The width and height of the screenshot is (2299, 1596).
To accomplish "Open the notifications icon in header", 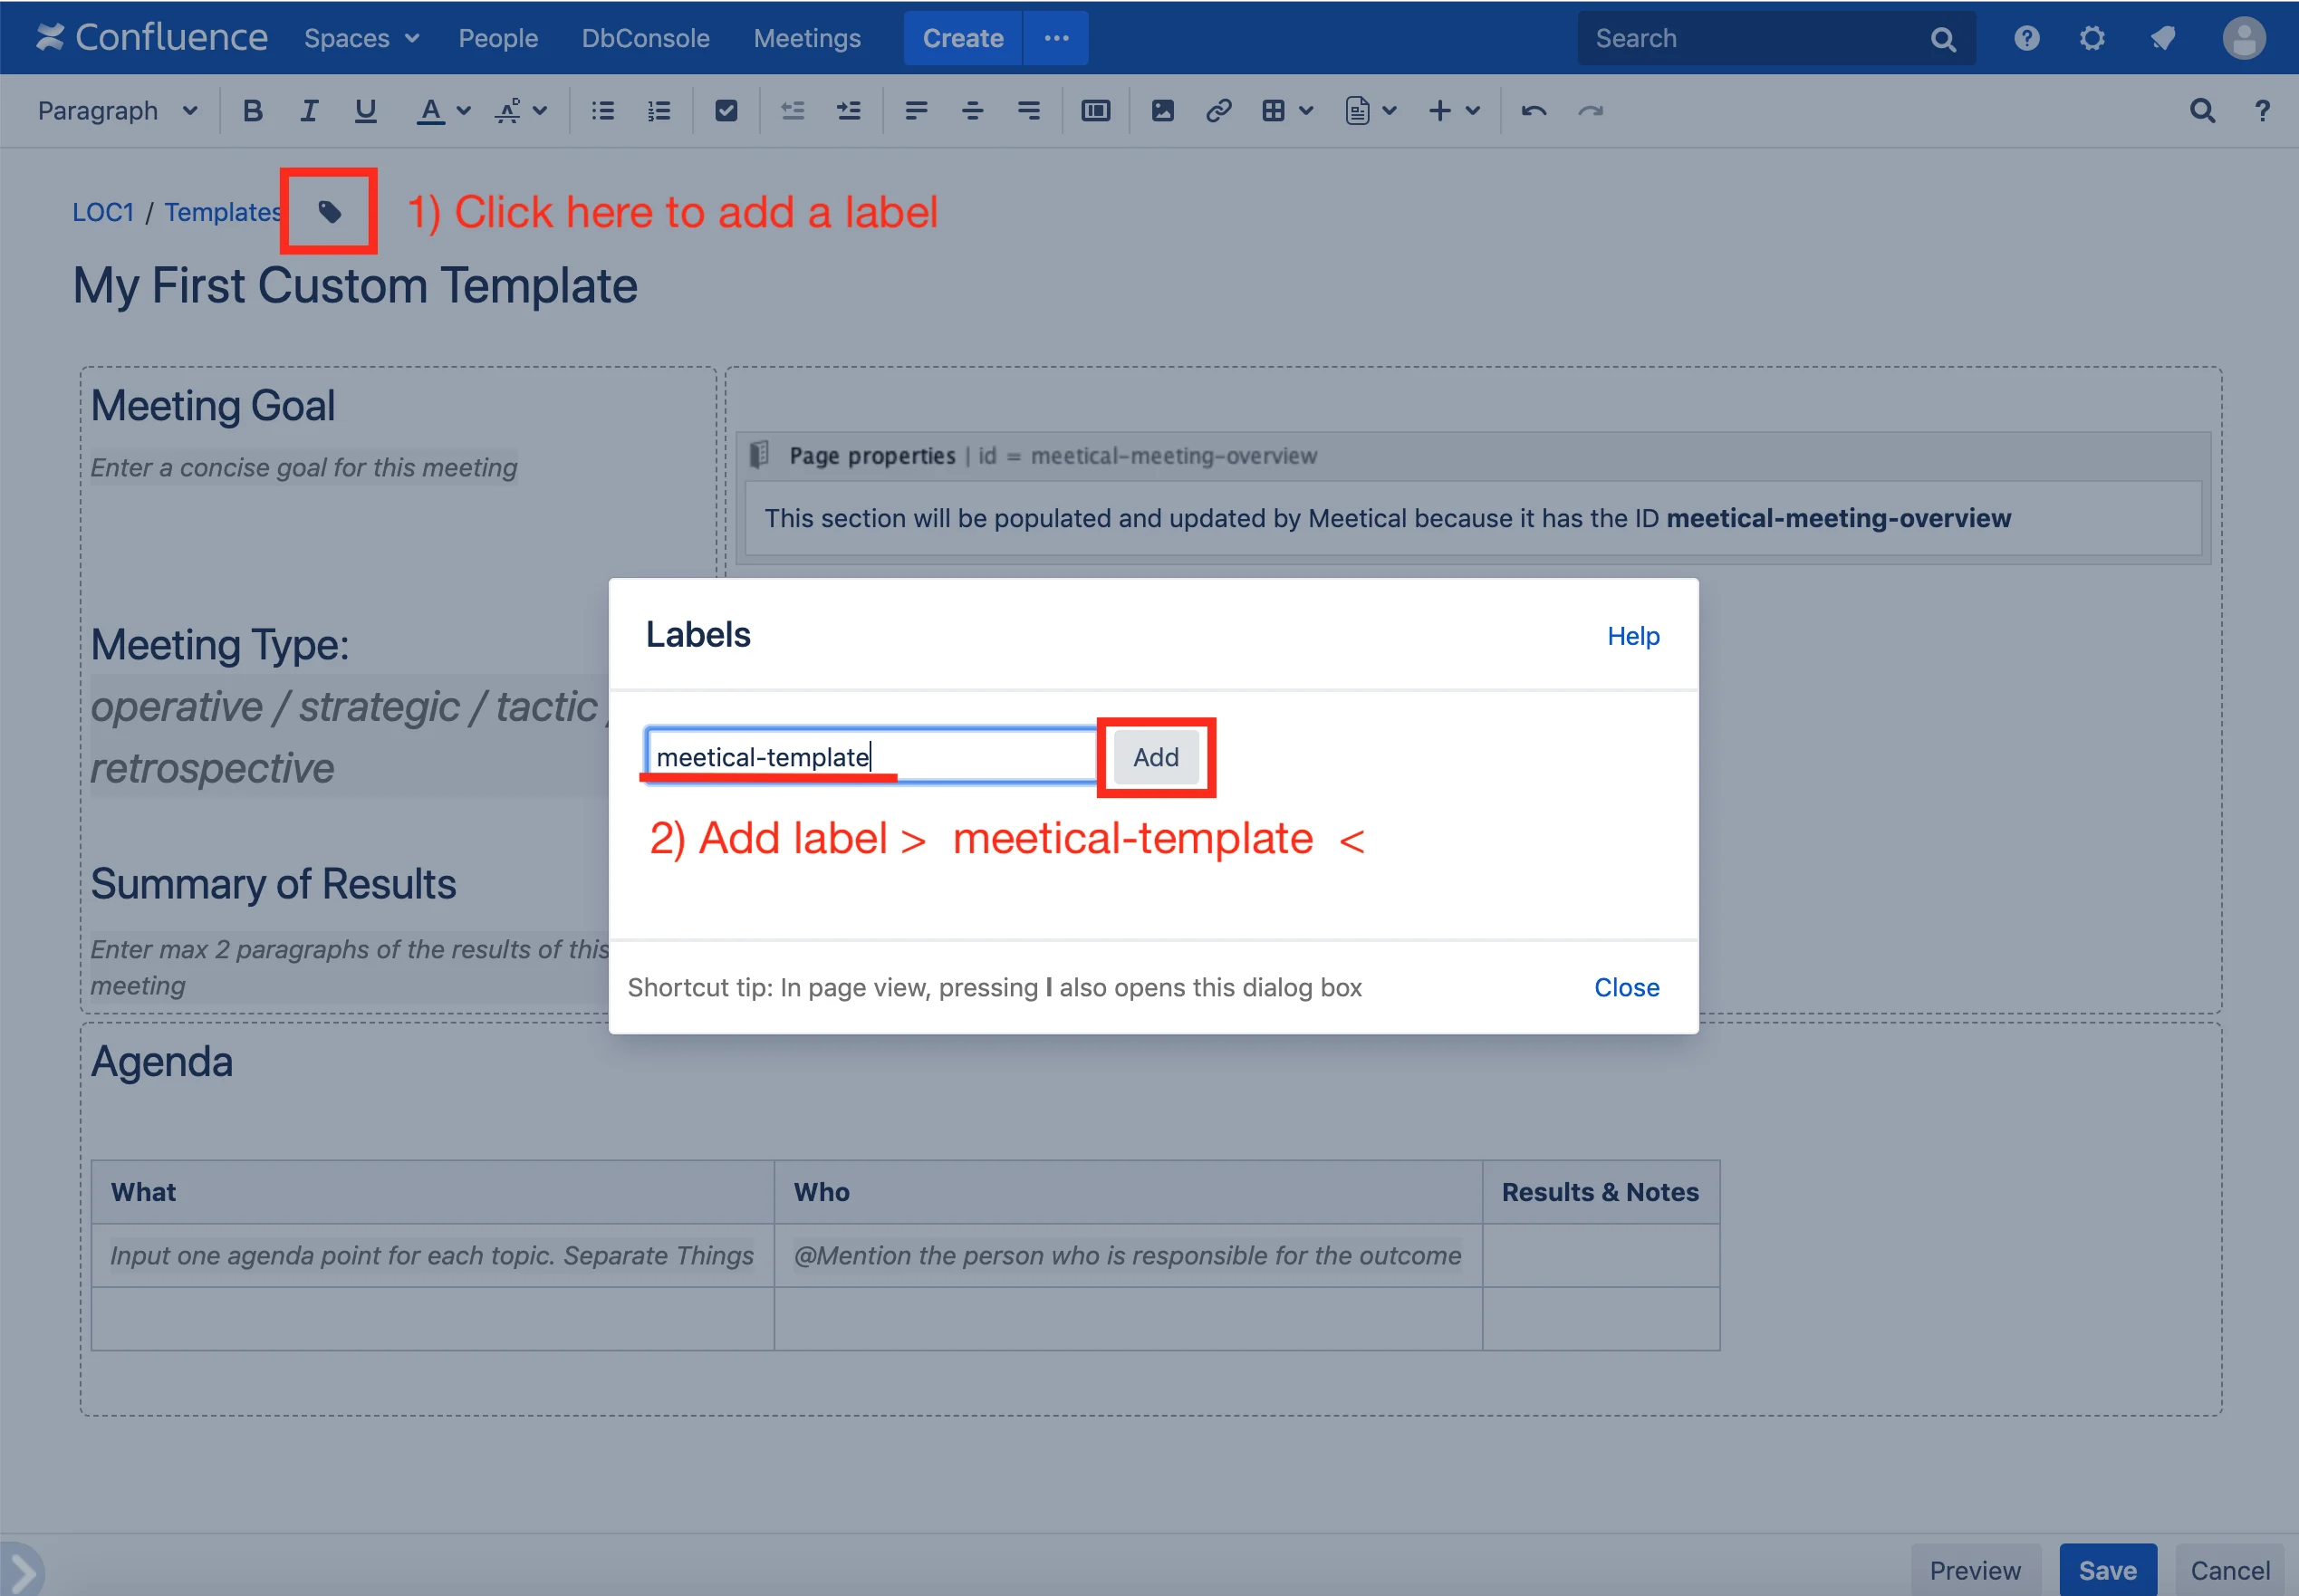I will point(2162,38).
